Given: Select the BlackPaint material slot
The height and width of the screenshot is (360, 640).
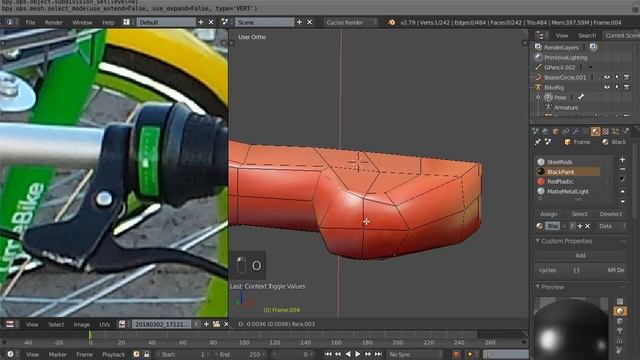Looking at the screenshot, I should [x=568, y=172].
